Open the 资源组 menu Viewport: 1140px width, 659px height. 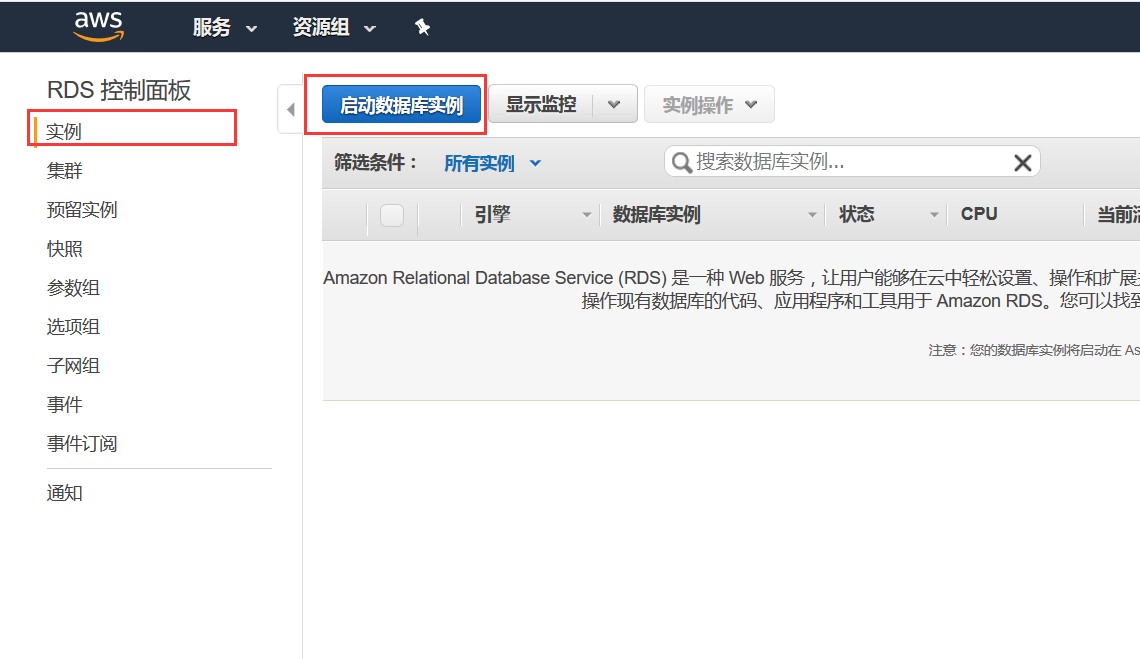tap(334, 28)
